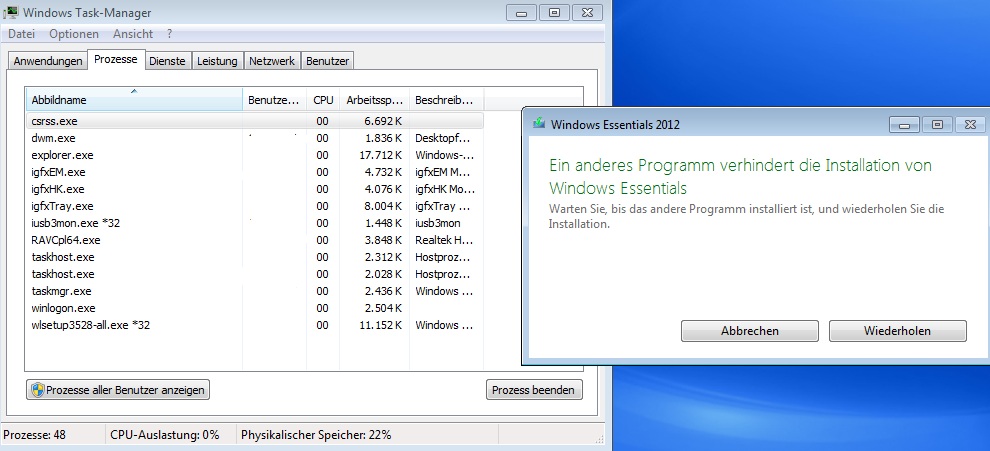Open the Ansicht menu
990x451 pixels.
(x=133, y=34)
